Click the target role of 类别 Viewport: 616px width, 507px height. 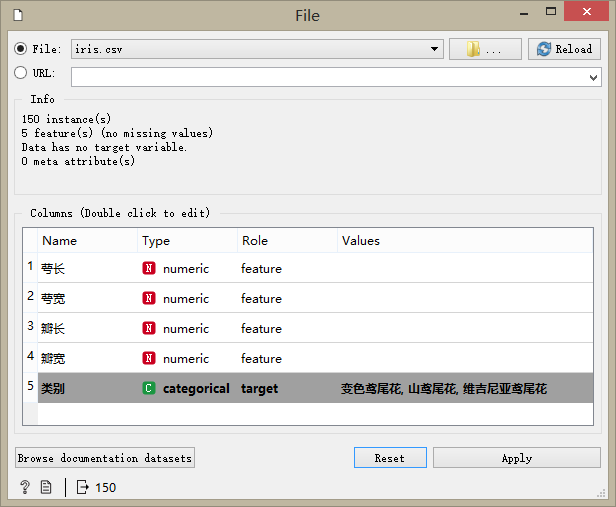(x=260, y=388)
